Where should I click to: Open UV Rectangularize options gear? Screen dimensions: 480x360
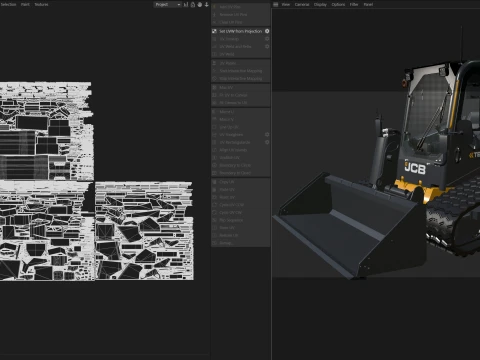267,142
